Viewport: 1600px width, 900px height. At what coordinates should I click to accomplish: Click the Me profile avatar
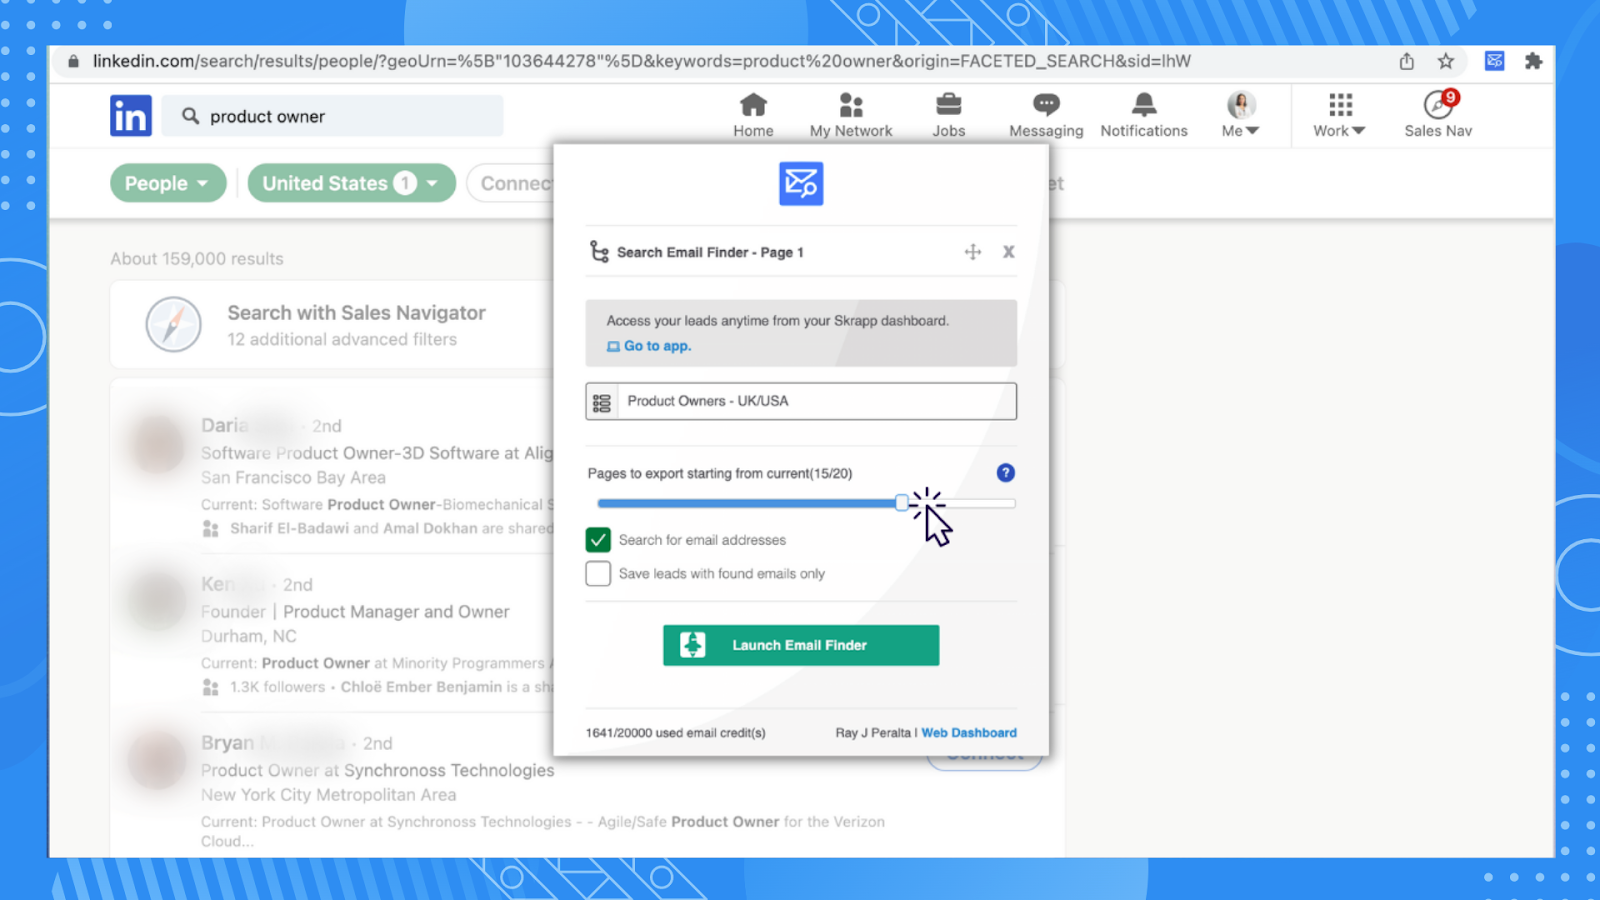pyautogui.click(x=1241, y=104)
